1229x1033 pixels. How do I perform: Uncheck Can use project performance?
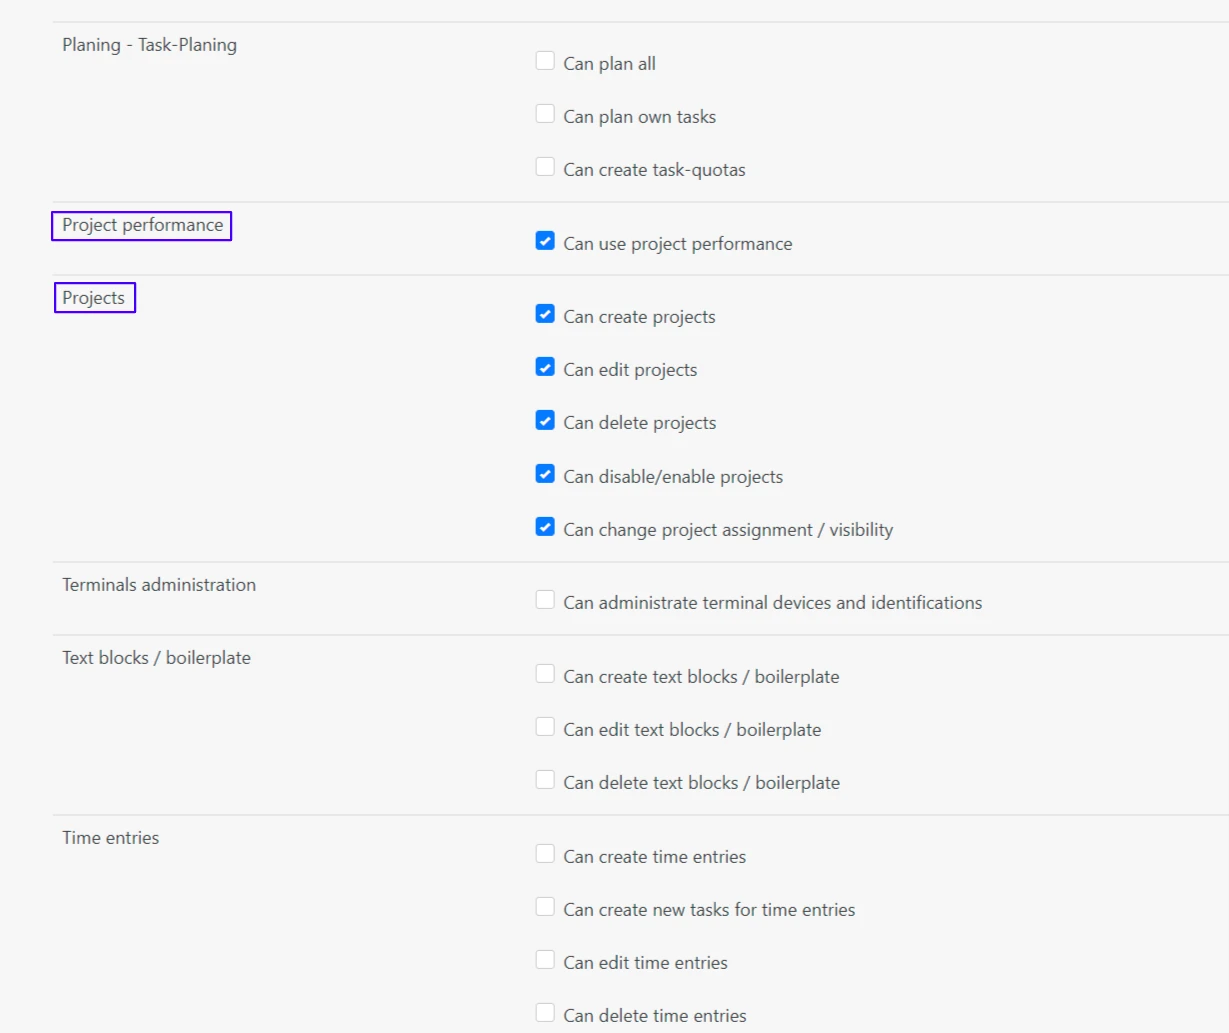[545, 241]
